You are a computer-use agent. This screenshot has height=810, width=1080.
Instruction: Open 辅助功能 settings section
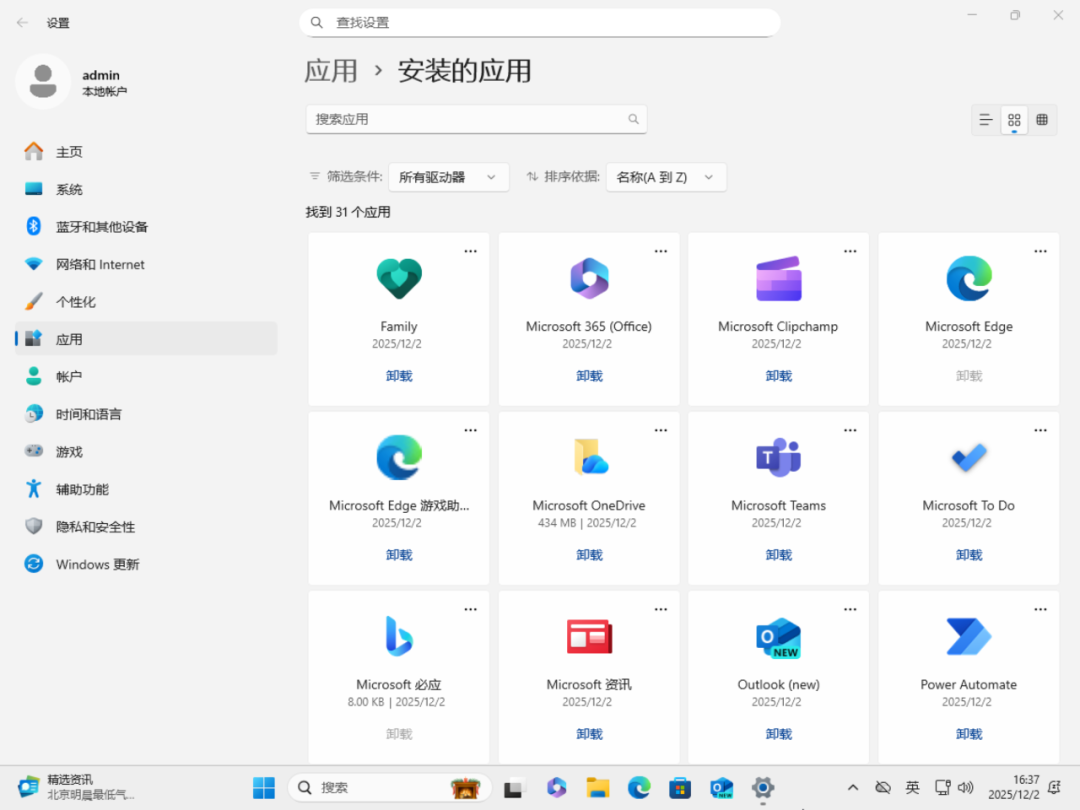[146, 489]
